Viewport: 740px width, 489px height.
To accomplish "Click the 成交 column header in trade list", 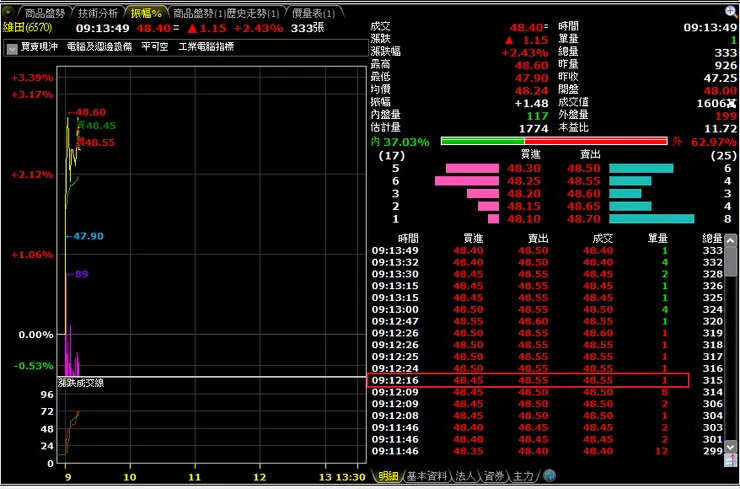I will (x=603, y=239).
